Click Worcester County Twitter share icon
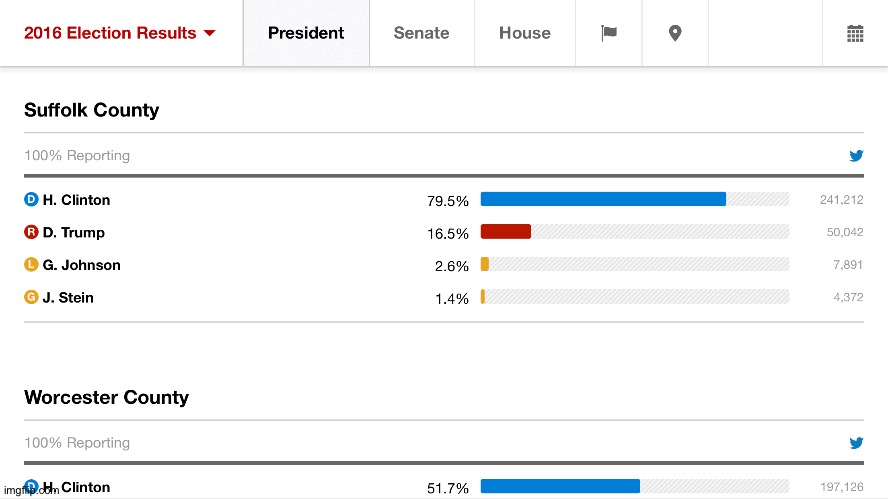 point(856,443)
